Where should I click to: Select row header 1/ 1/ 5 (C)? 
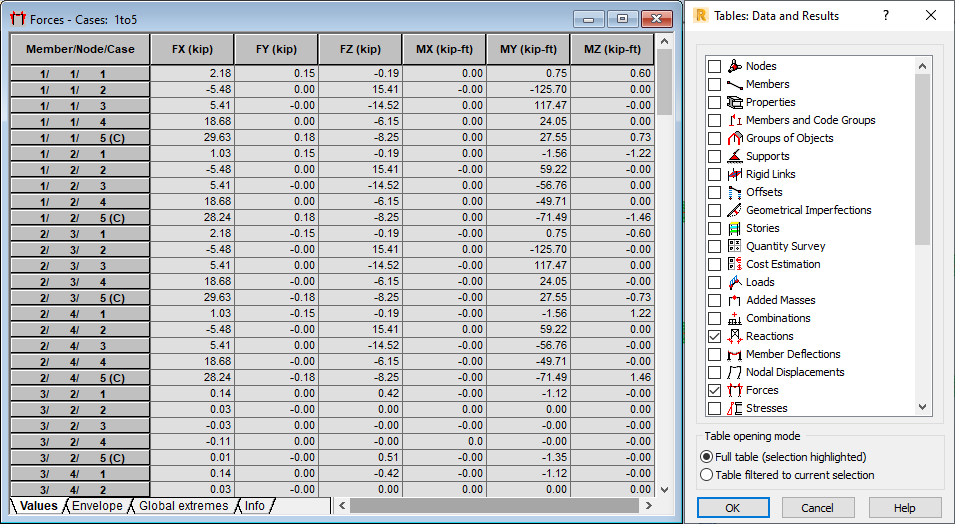(x=80, y=138)
